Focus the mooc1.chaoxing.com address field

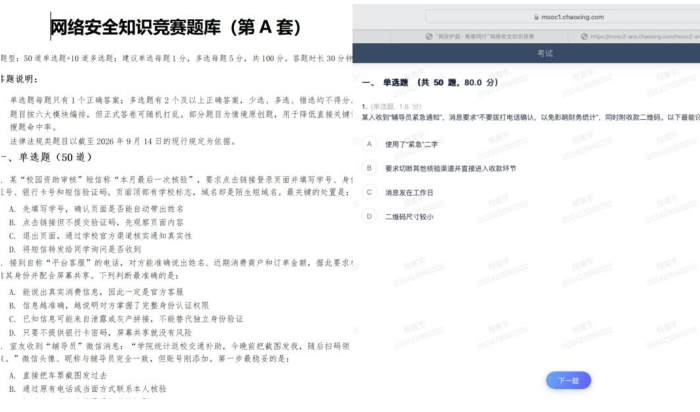pyautogui.click(x=562, y=17)
